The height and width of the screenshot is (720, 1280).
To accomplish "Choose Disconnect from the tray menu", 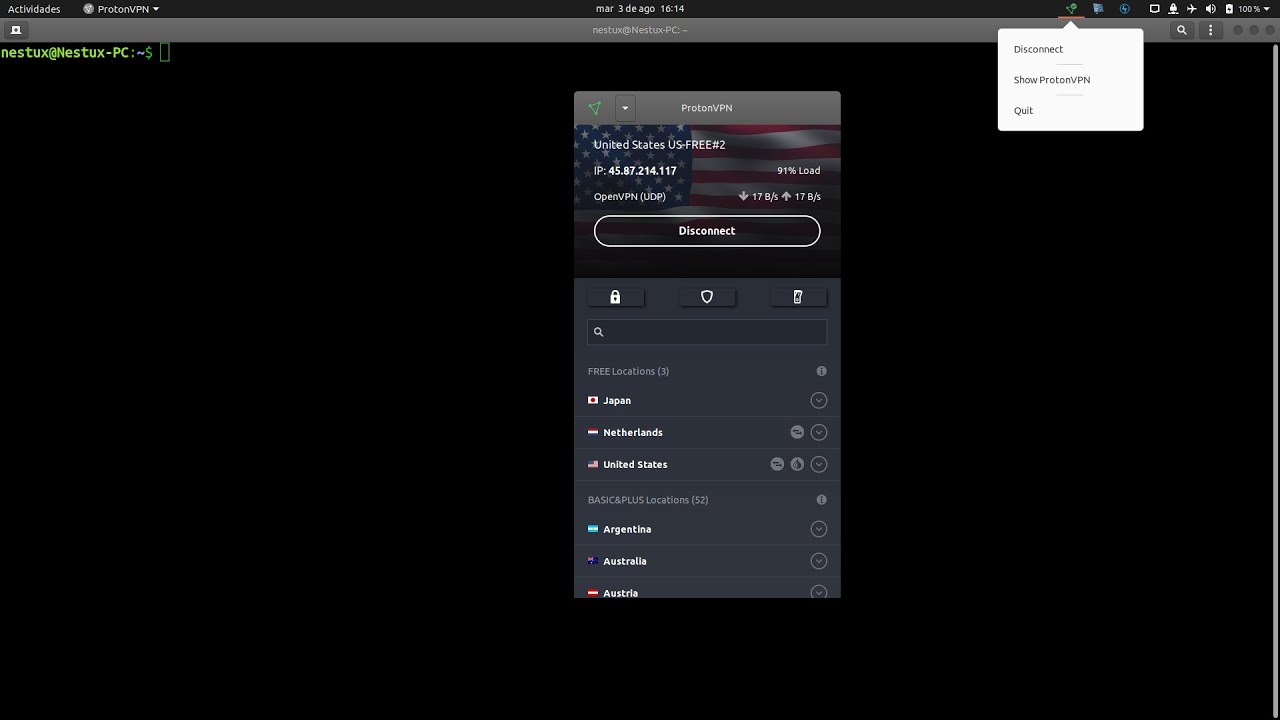I will (1038, 50).
